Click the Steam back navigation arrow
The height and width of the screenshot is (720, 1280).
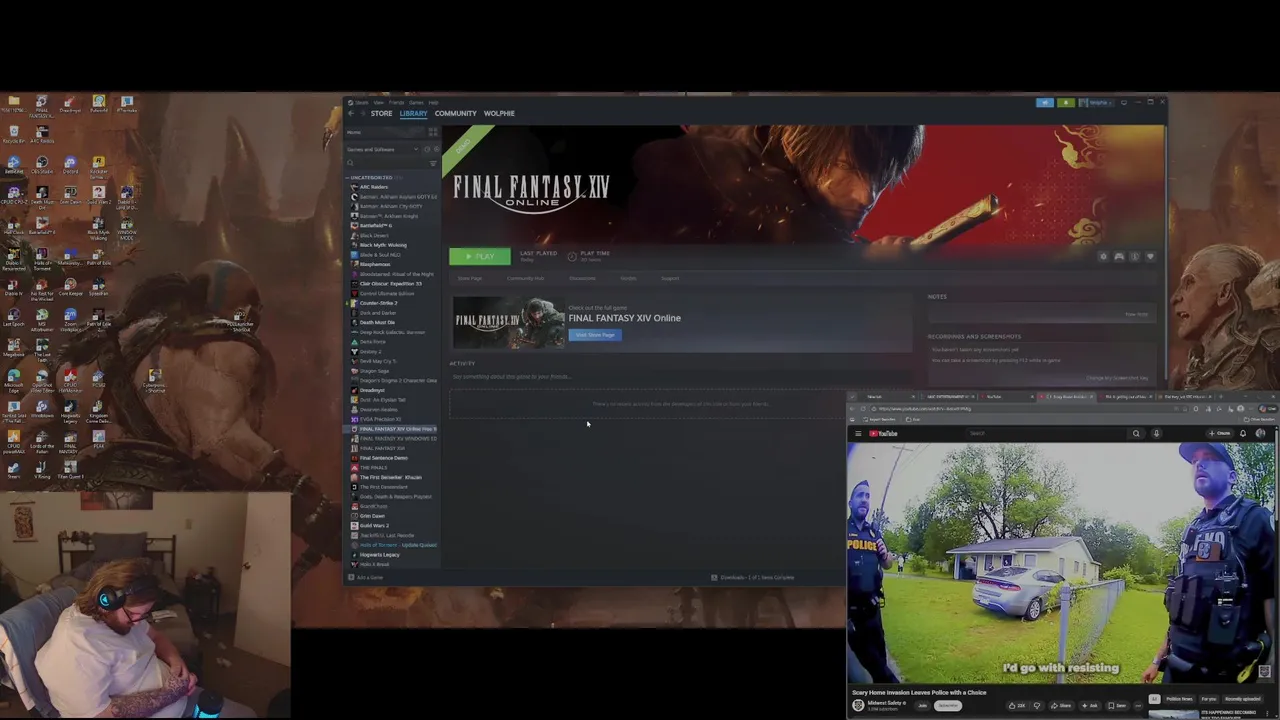(351, 113)
